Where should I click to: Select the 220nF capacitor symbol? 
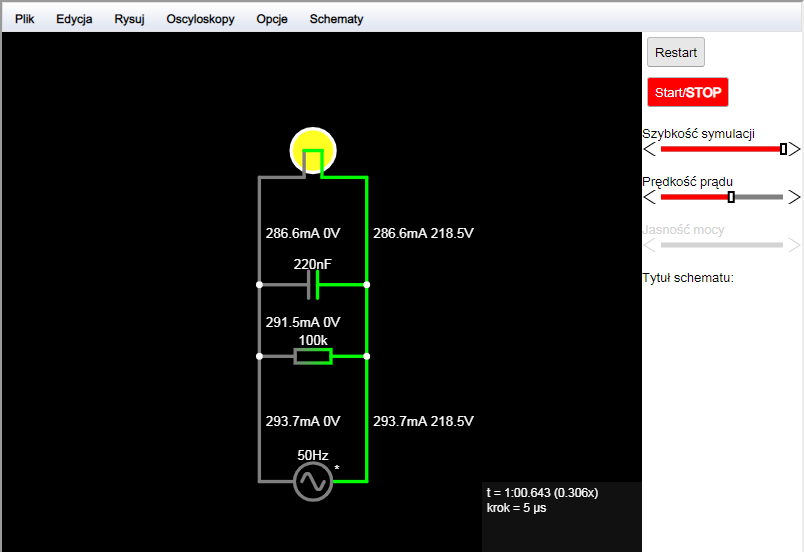[x=313, y=284]
